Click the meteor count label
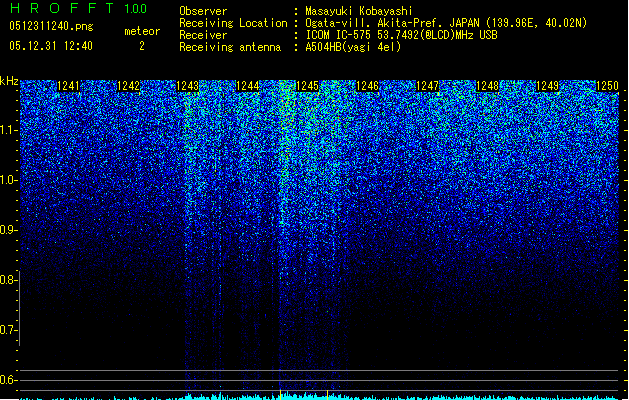 click(142, 31)
